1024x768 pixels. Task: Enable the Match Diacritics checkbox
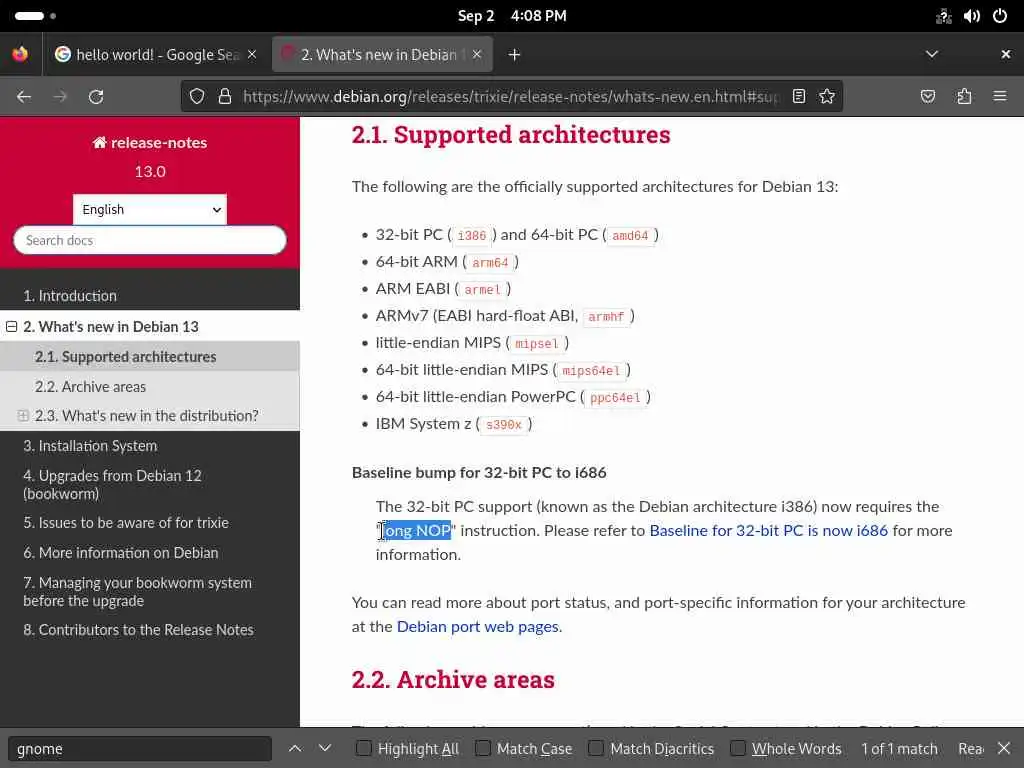pyautogui.click(x=596, y=748)
